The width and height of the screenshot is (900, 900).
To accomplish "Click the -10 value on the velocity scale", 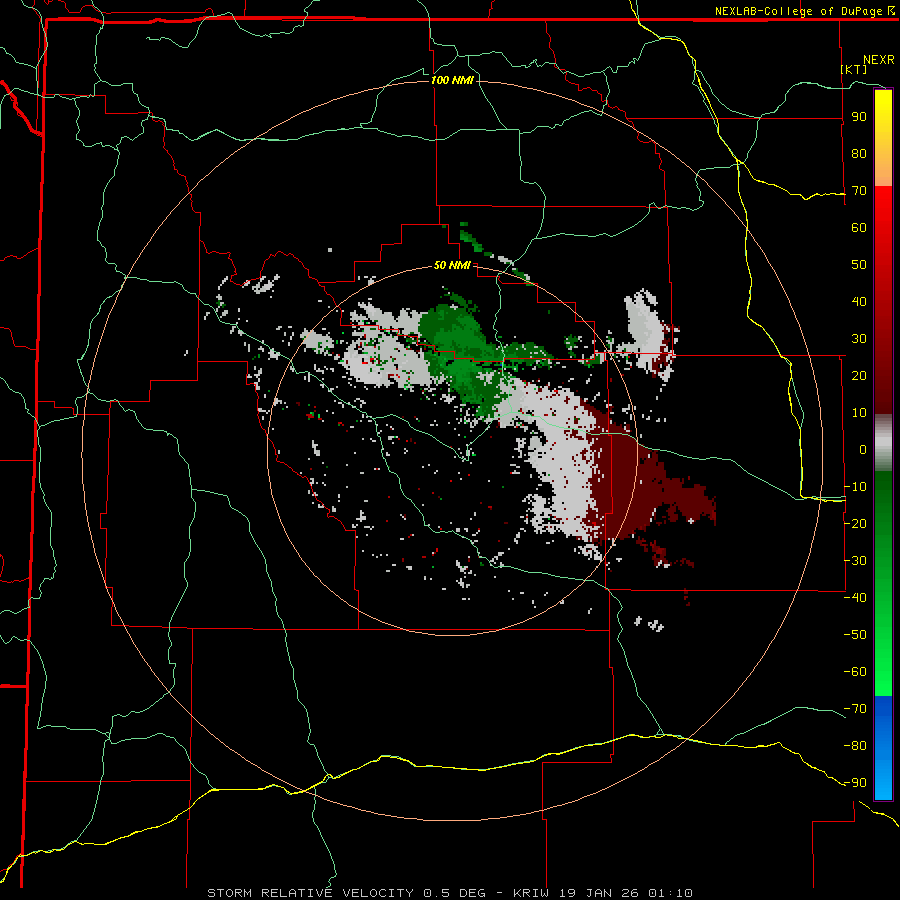I will pyautogui.click(x=855, y=487).
